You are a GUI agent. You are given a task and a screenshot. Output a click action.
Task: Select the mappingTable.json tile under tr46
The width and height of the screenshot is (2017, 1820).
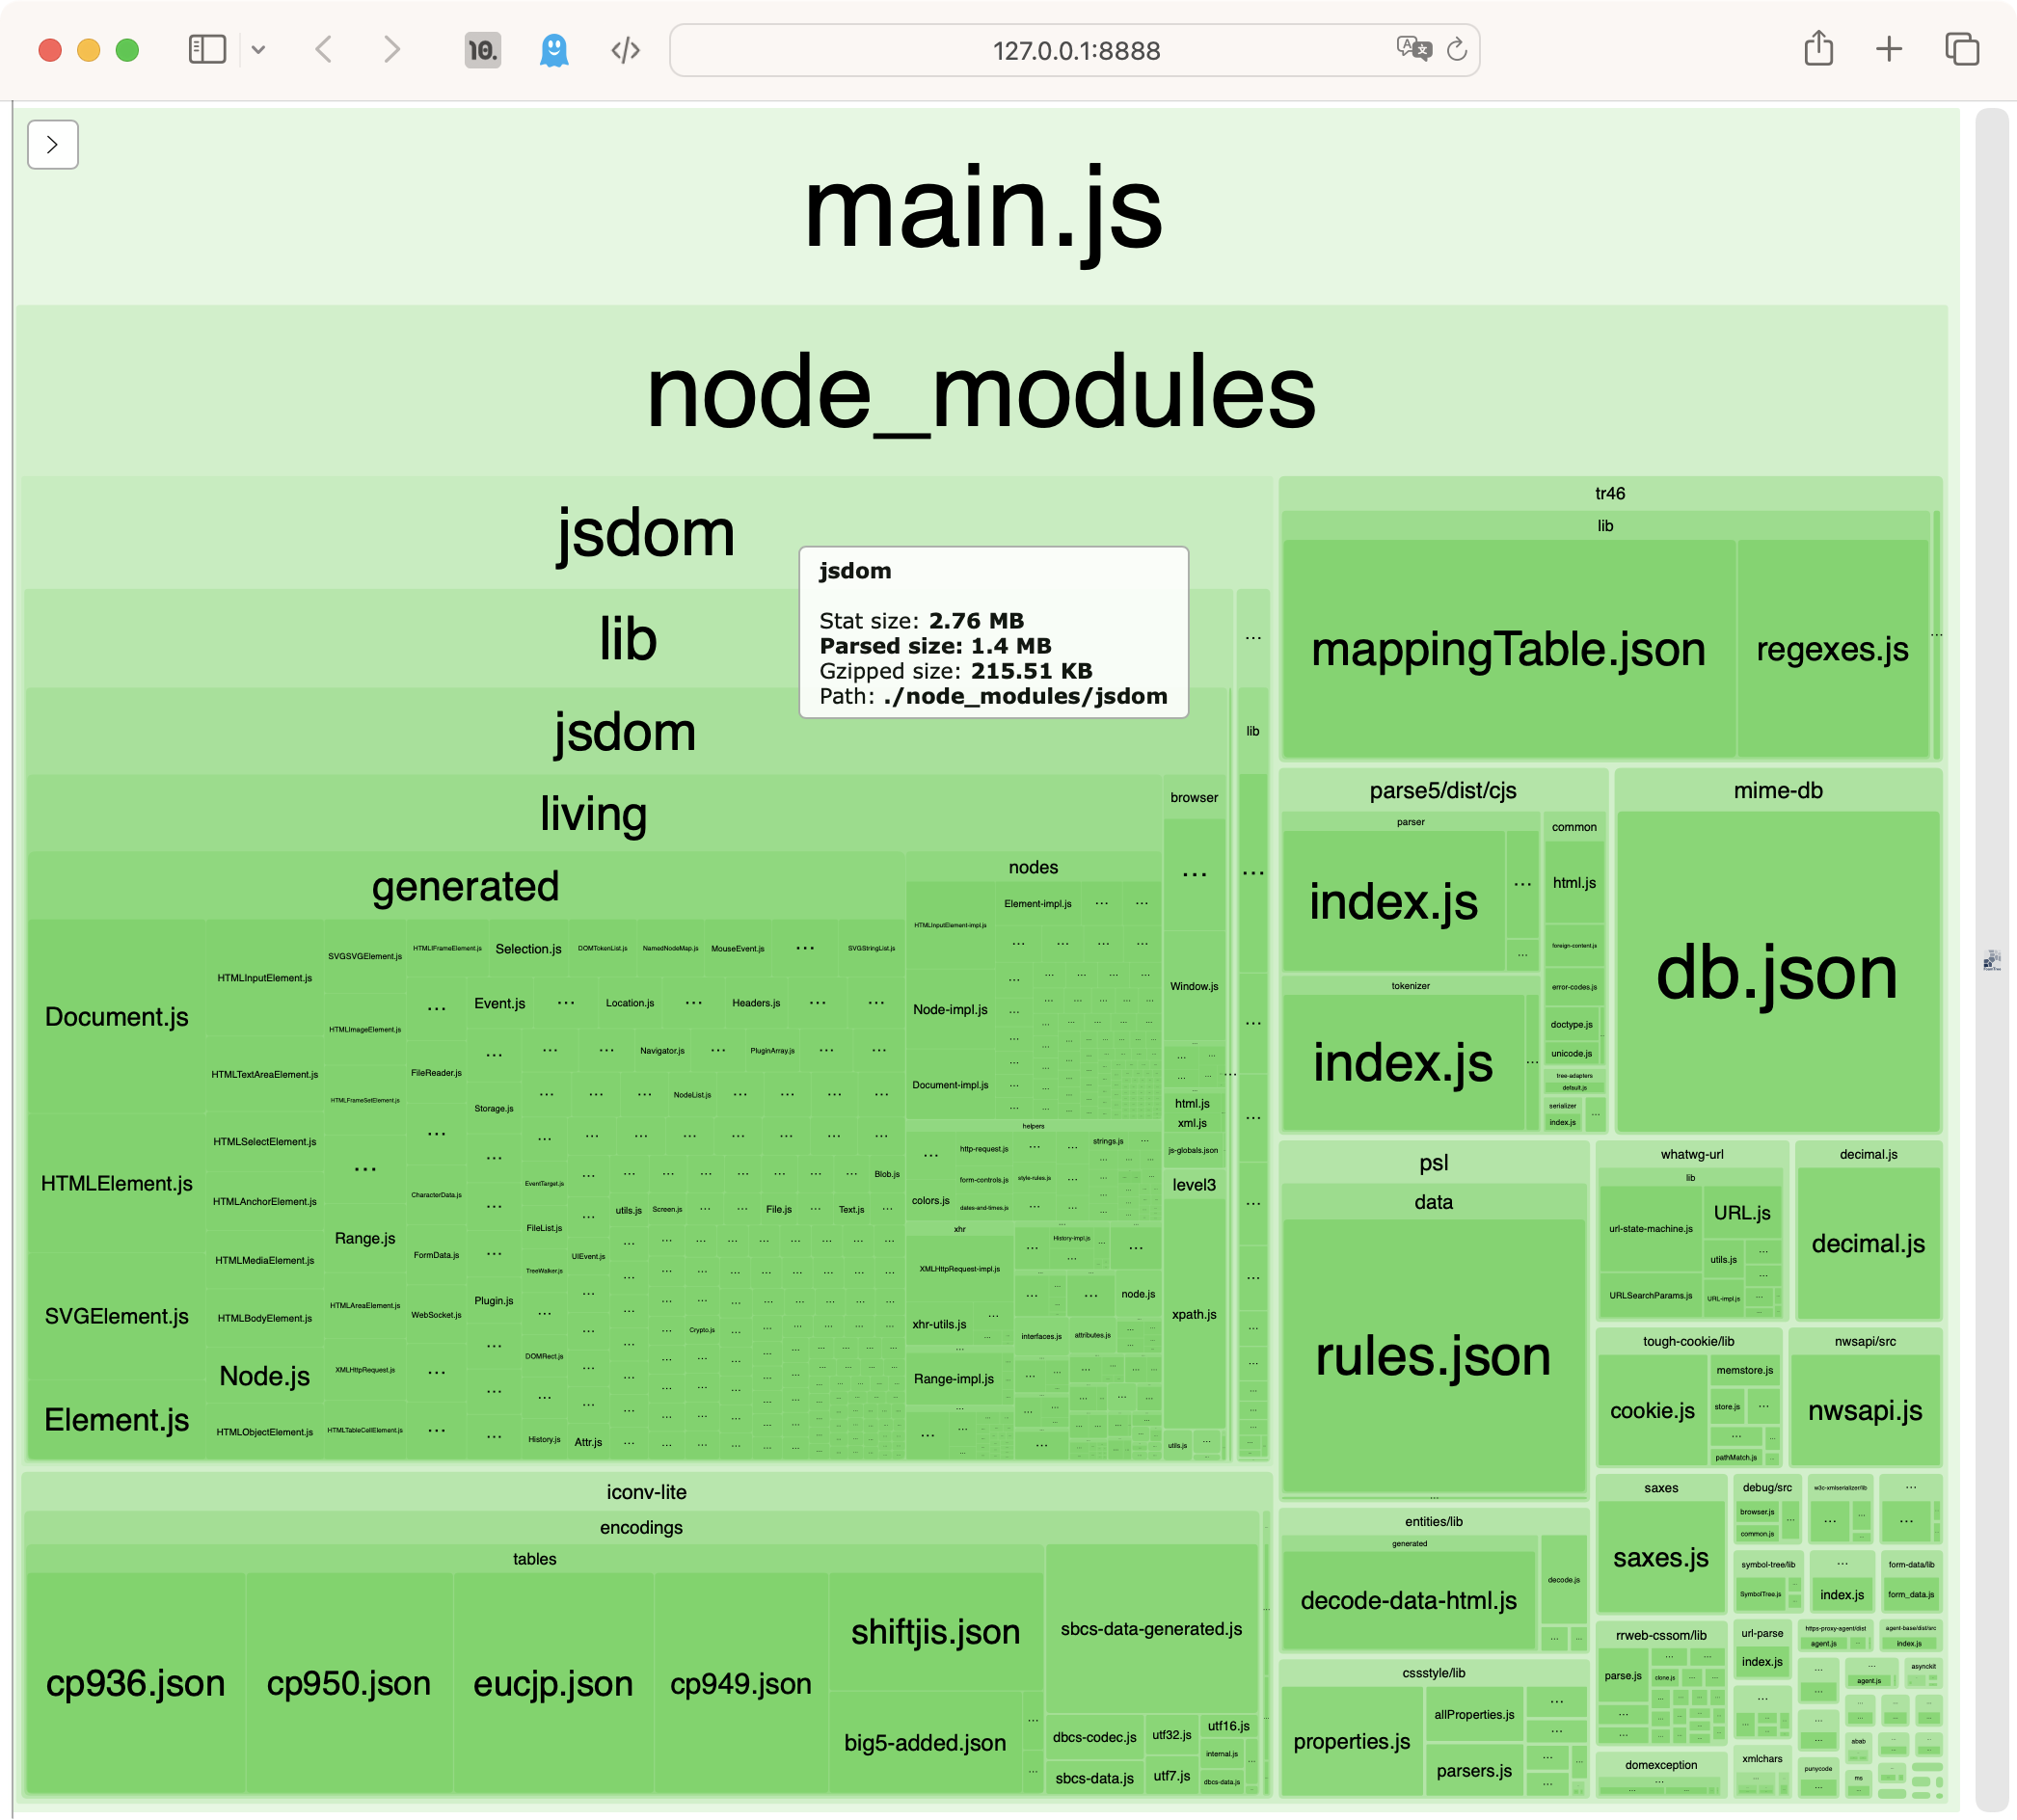(x=1509, y=649)
